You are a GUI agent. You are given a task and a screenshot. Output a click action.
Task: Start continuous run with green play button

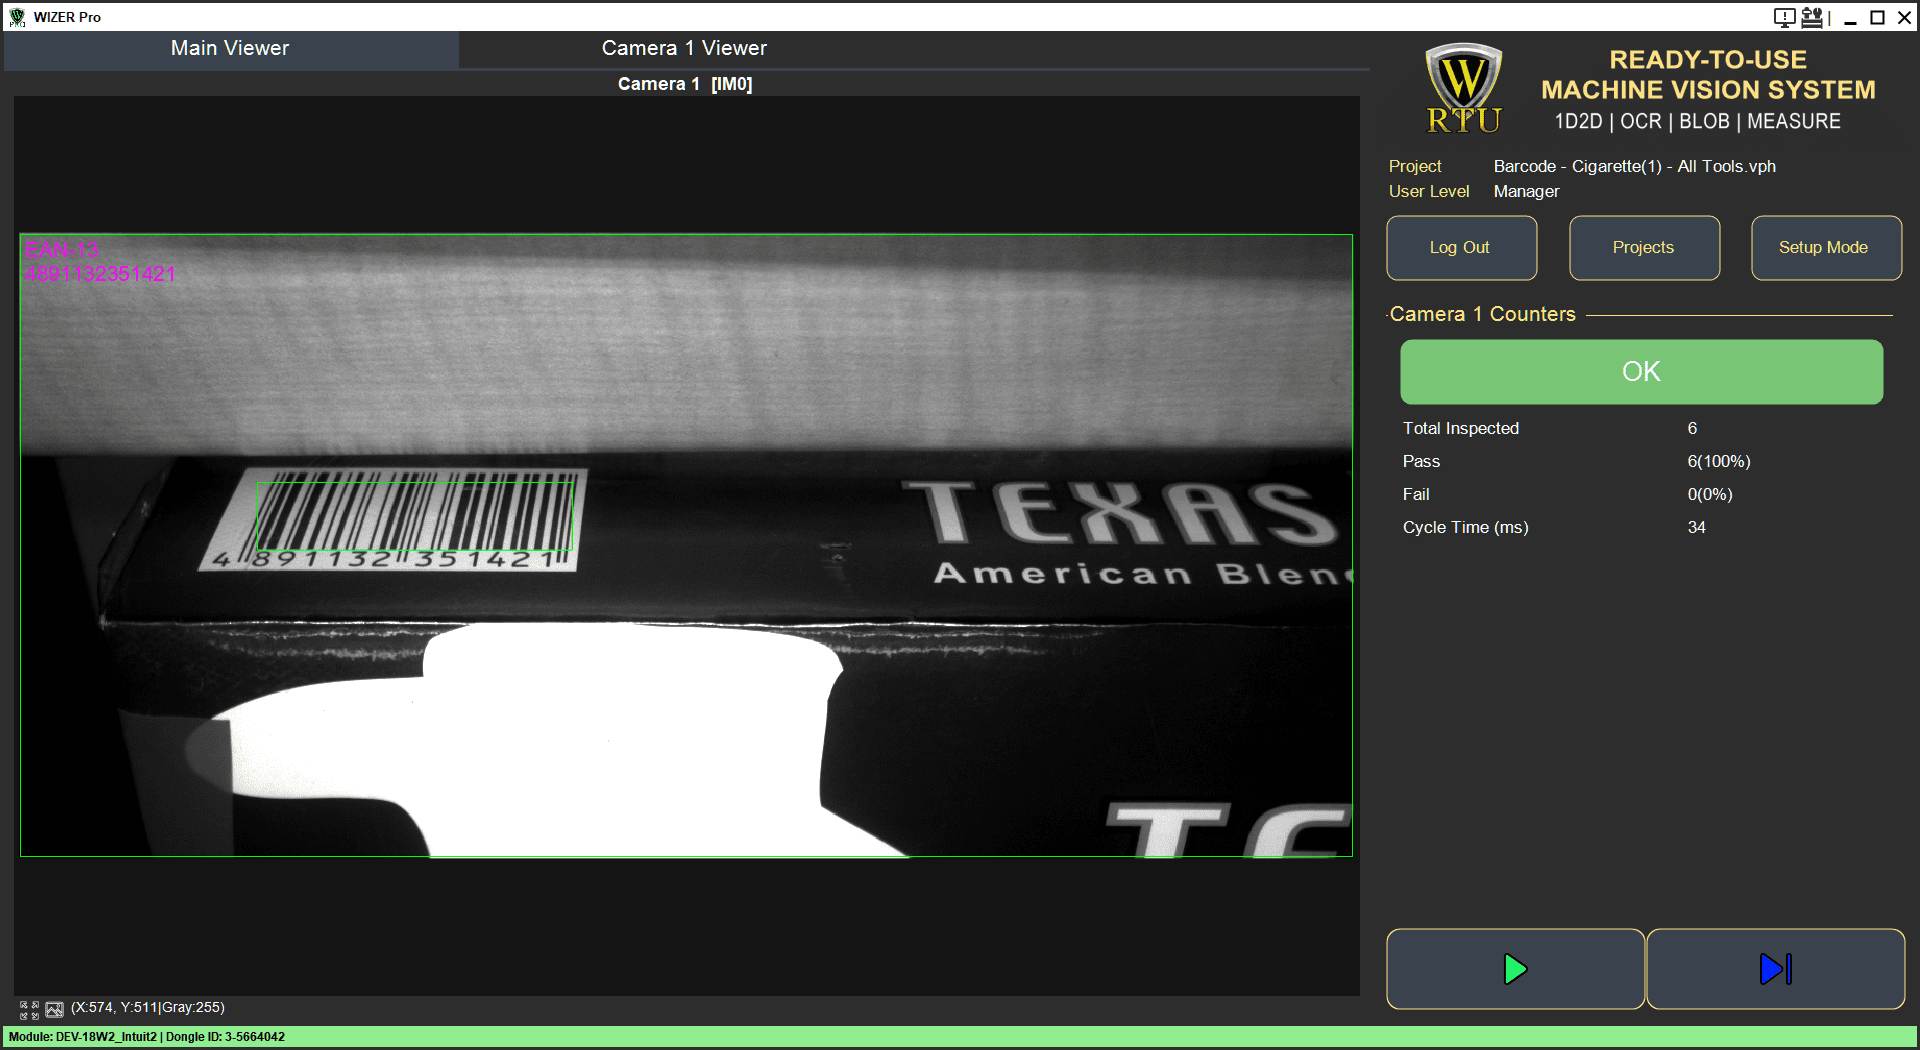pyautogui.click(x=1515, y=969)
